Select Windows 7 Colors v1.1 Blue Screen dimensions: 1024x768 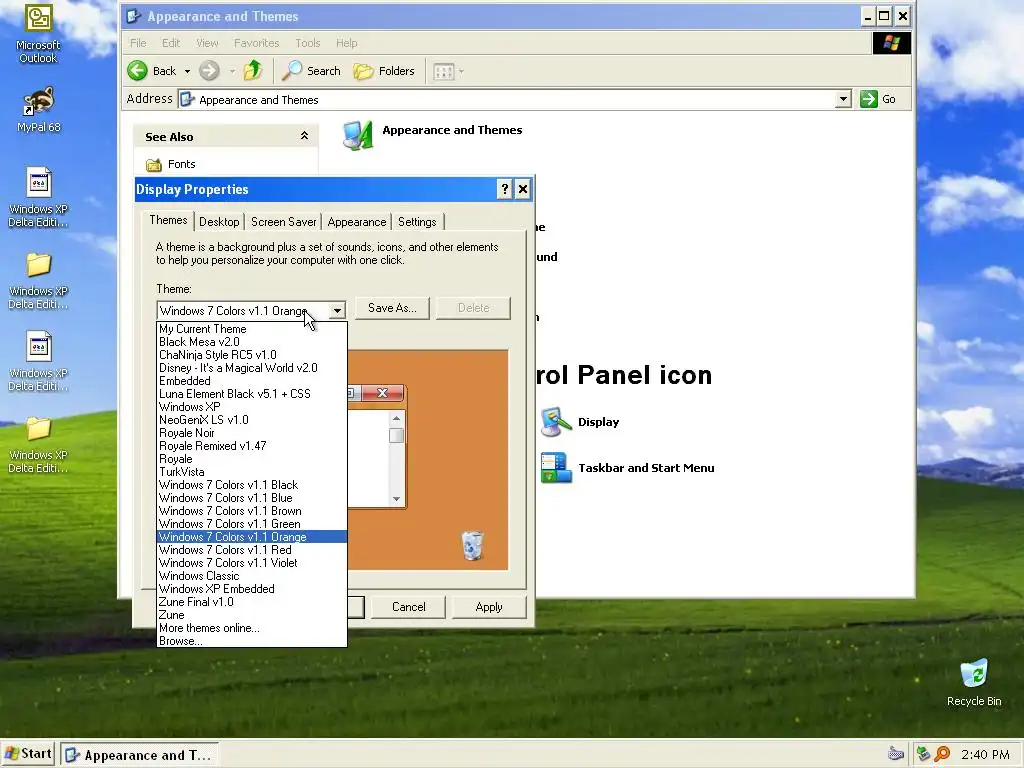pos(252,498)
